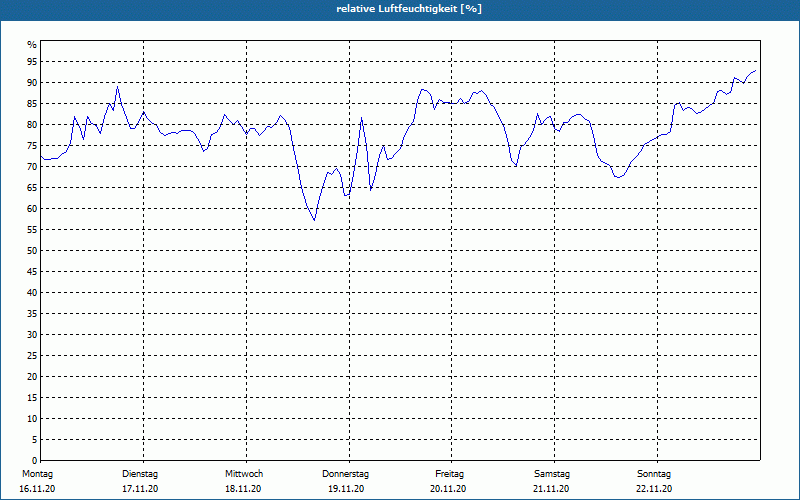The width and height of the screenshot is (800, 500).
Task: Click the humidity curve's lowest dip near 57% on Wednesday
Action: point(314,220)
